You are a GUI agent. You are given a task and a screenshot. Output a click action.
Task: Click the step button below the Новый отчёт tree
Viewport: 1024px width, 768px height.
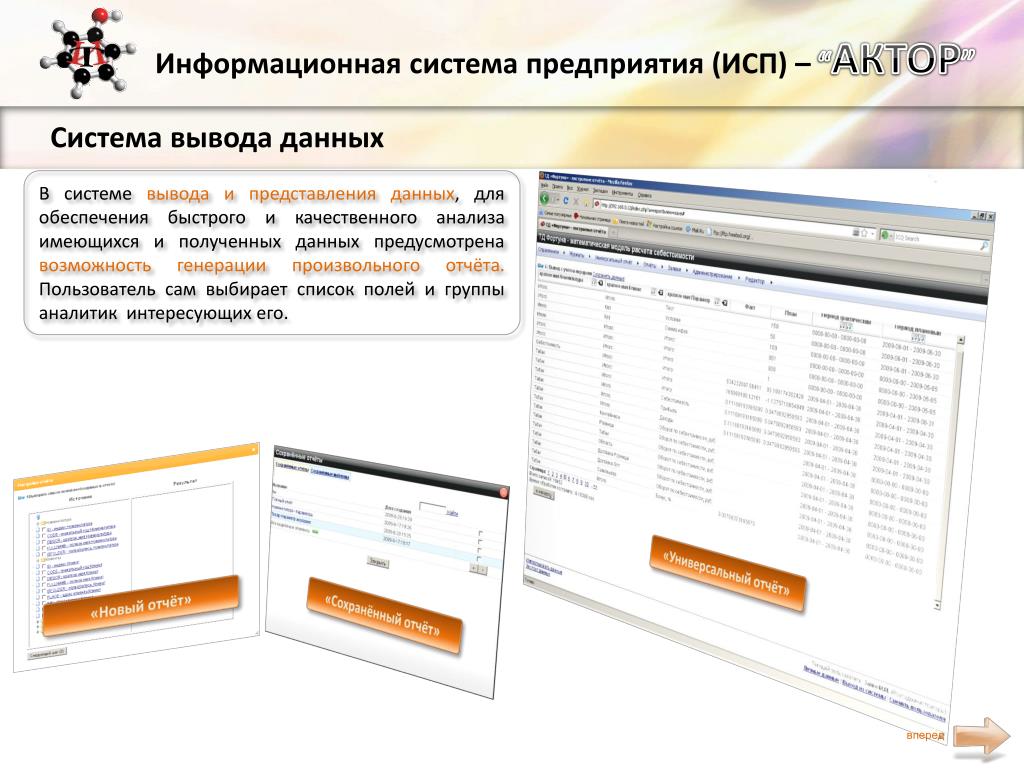click(x=47, y=653)
